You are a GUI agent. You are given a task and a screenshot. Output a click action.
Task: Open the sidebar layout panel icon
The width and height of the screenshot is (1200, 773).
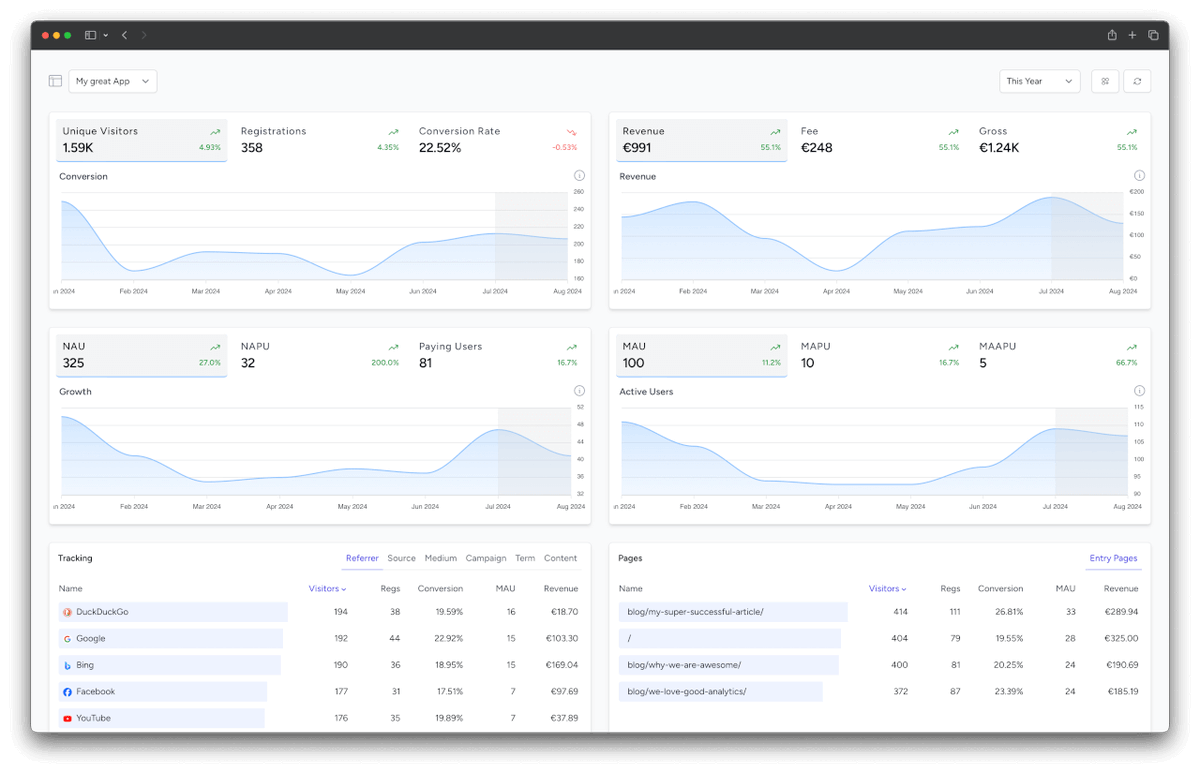coord(55,81)
